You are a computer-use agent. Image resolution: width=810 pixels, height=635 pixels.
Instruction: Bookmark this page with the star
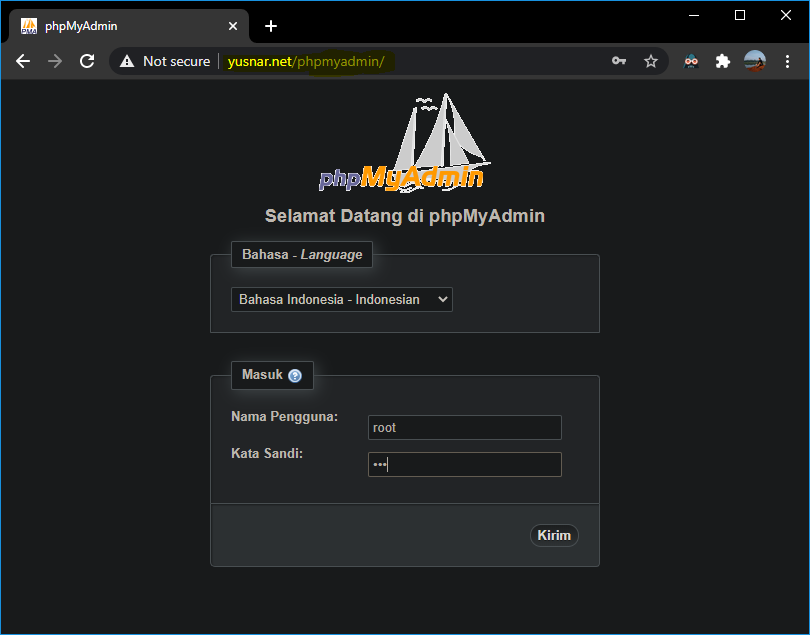point(651,61)
